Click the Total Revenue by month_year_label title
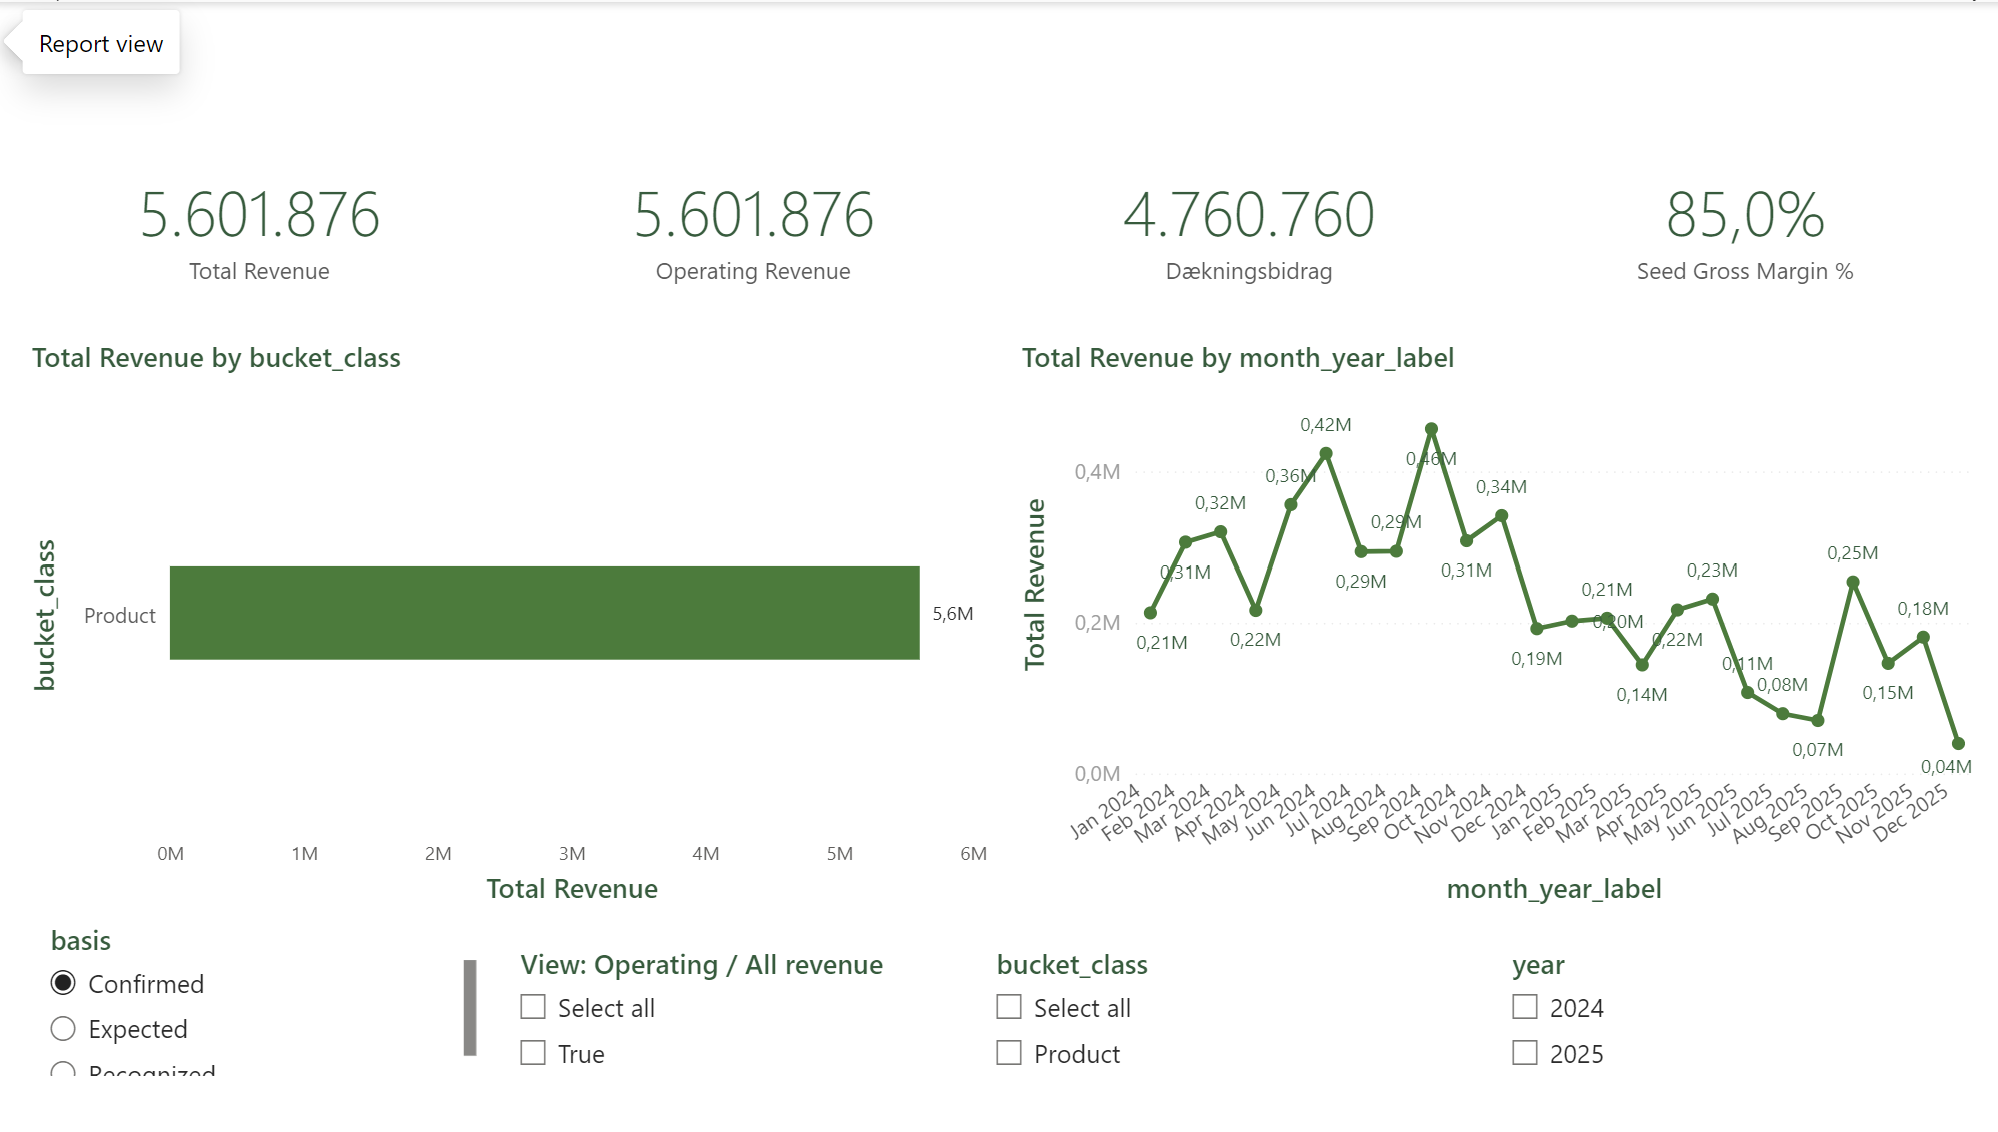 (x=1238, y=358)
